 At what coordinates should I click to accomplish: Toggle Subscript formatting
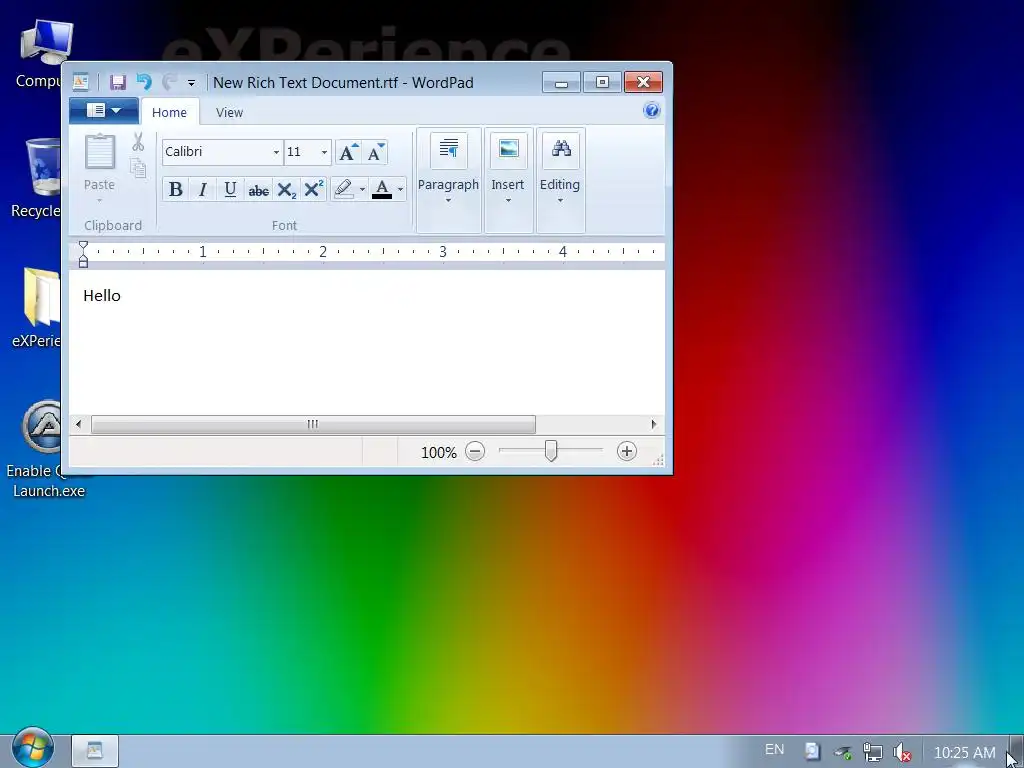pos(287,189)
